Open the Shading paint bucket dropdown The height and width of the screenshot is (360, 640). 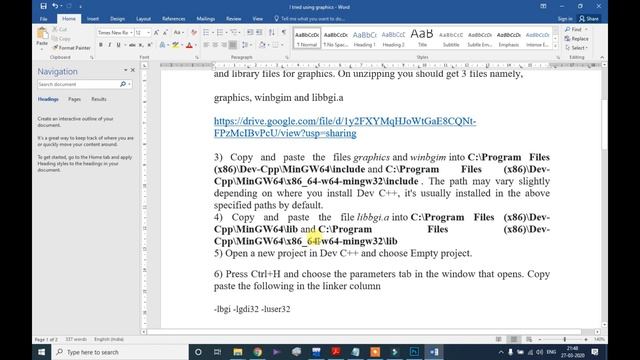[269, 45]
